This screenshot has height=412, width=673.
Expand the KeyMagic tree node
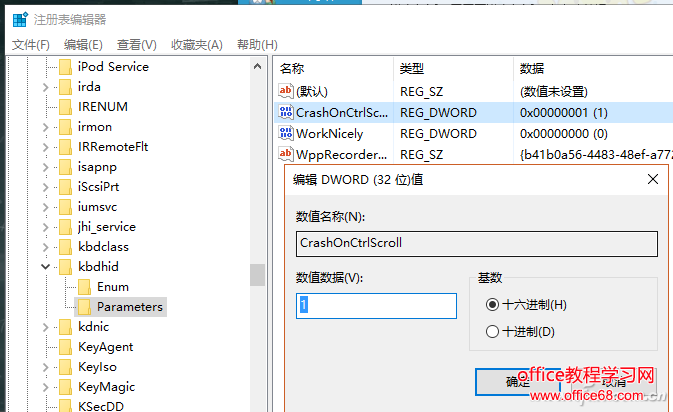point(45,387)
